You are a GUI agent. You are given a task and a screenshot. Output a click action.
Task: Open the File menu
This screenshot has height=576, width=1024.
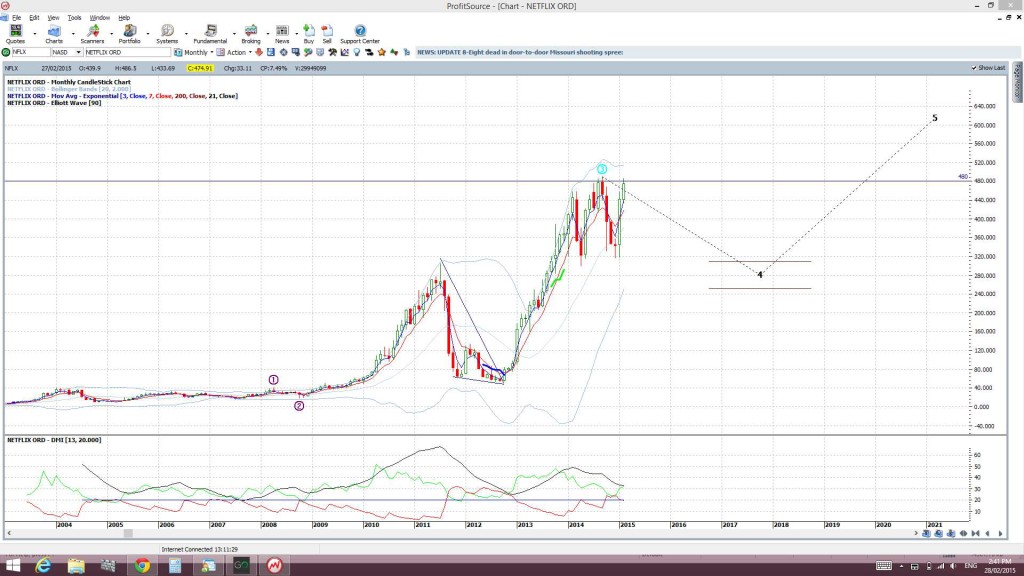pyautogui.click(x=16, y=18)
